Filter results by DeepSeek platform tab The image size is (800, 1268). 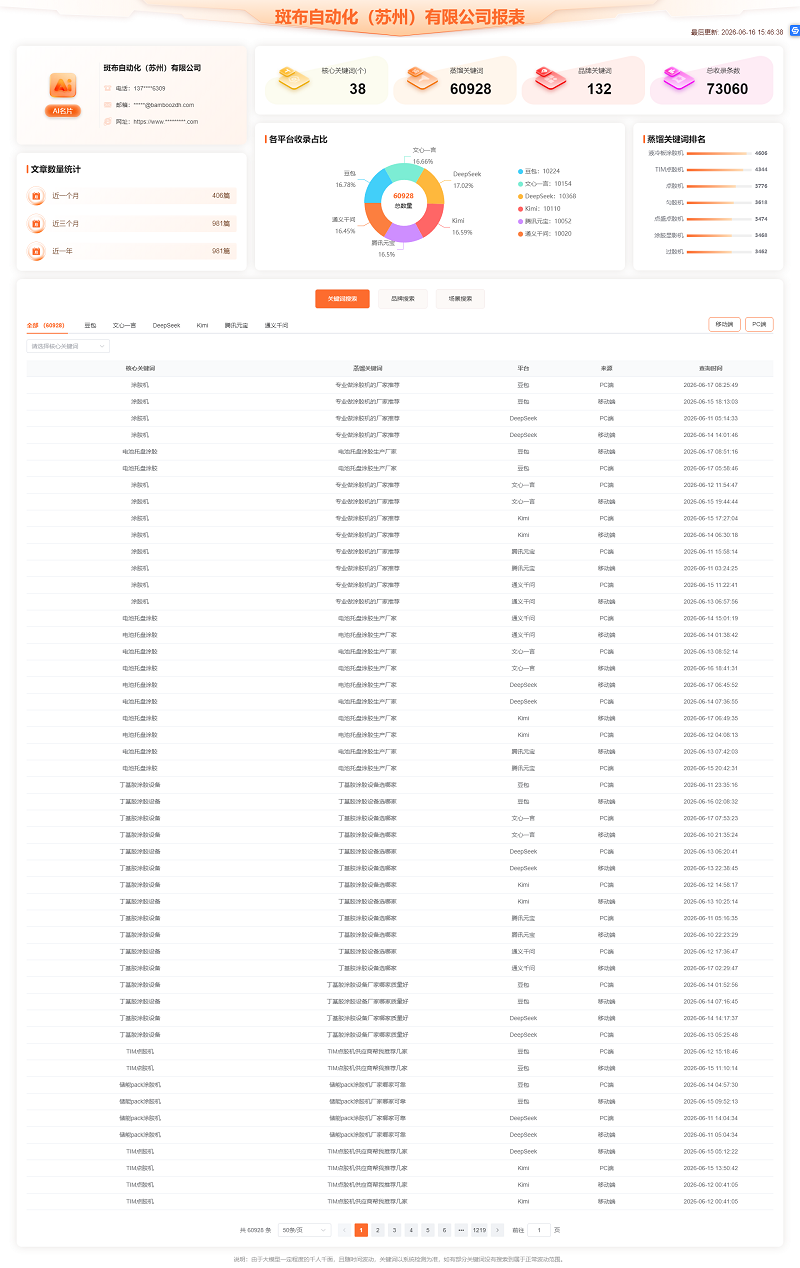(166, 325)
